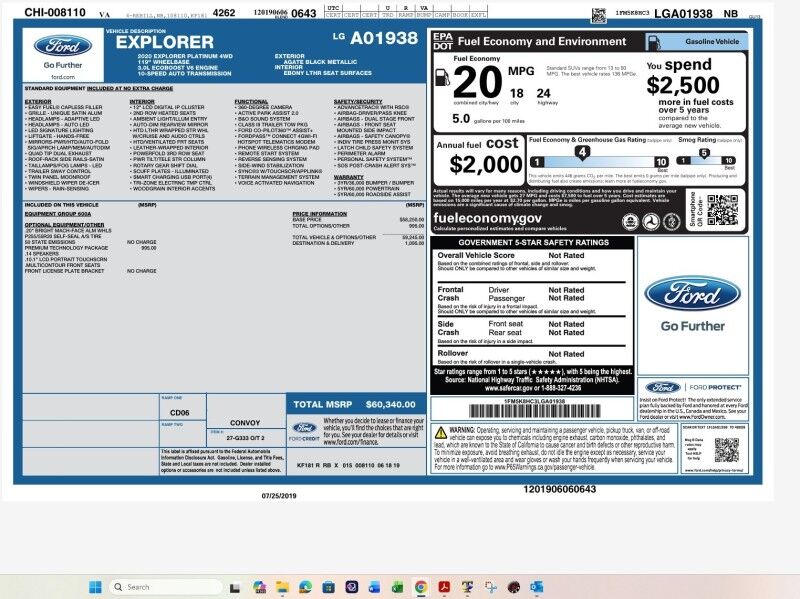Click the Ford Credit logo beside Total MSRP
Viewport: 800px width, 599px height.
[304, 428]
